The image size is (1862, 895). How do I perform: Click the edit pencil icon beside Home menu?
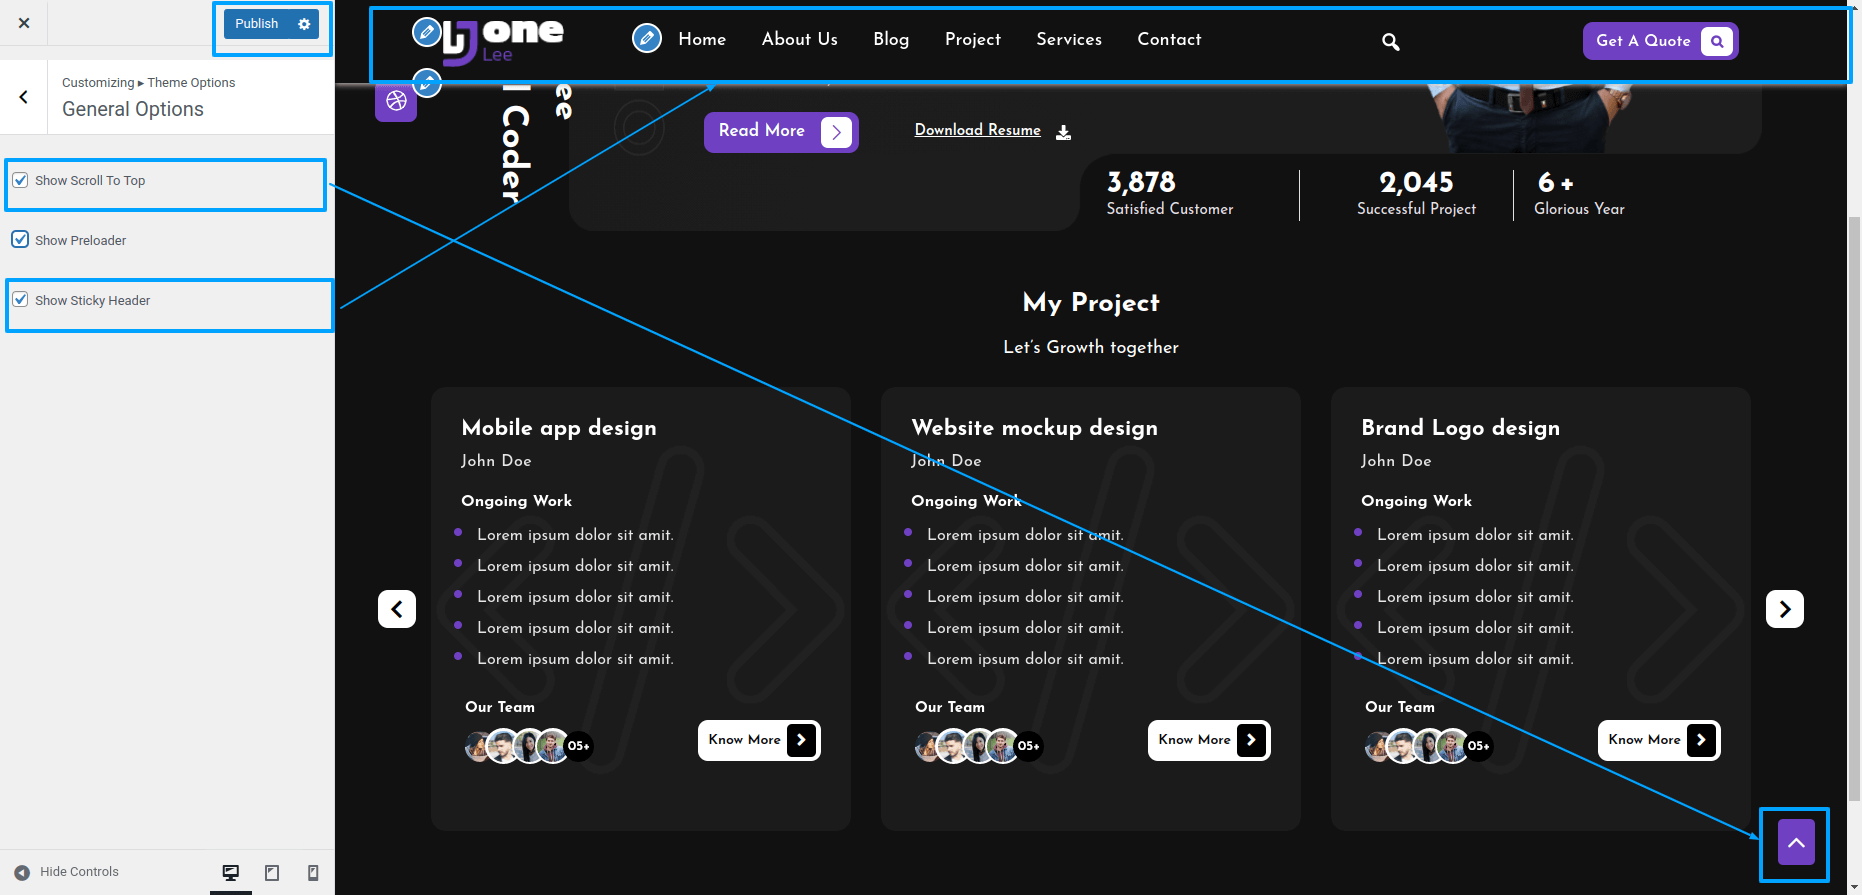[647, 39]
